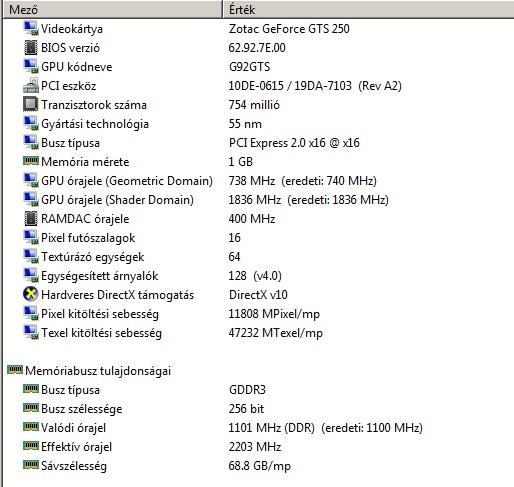514x487 pixels.
Task: Click the Mező column header
Action: pyautogui.click(x=112, y=9)
